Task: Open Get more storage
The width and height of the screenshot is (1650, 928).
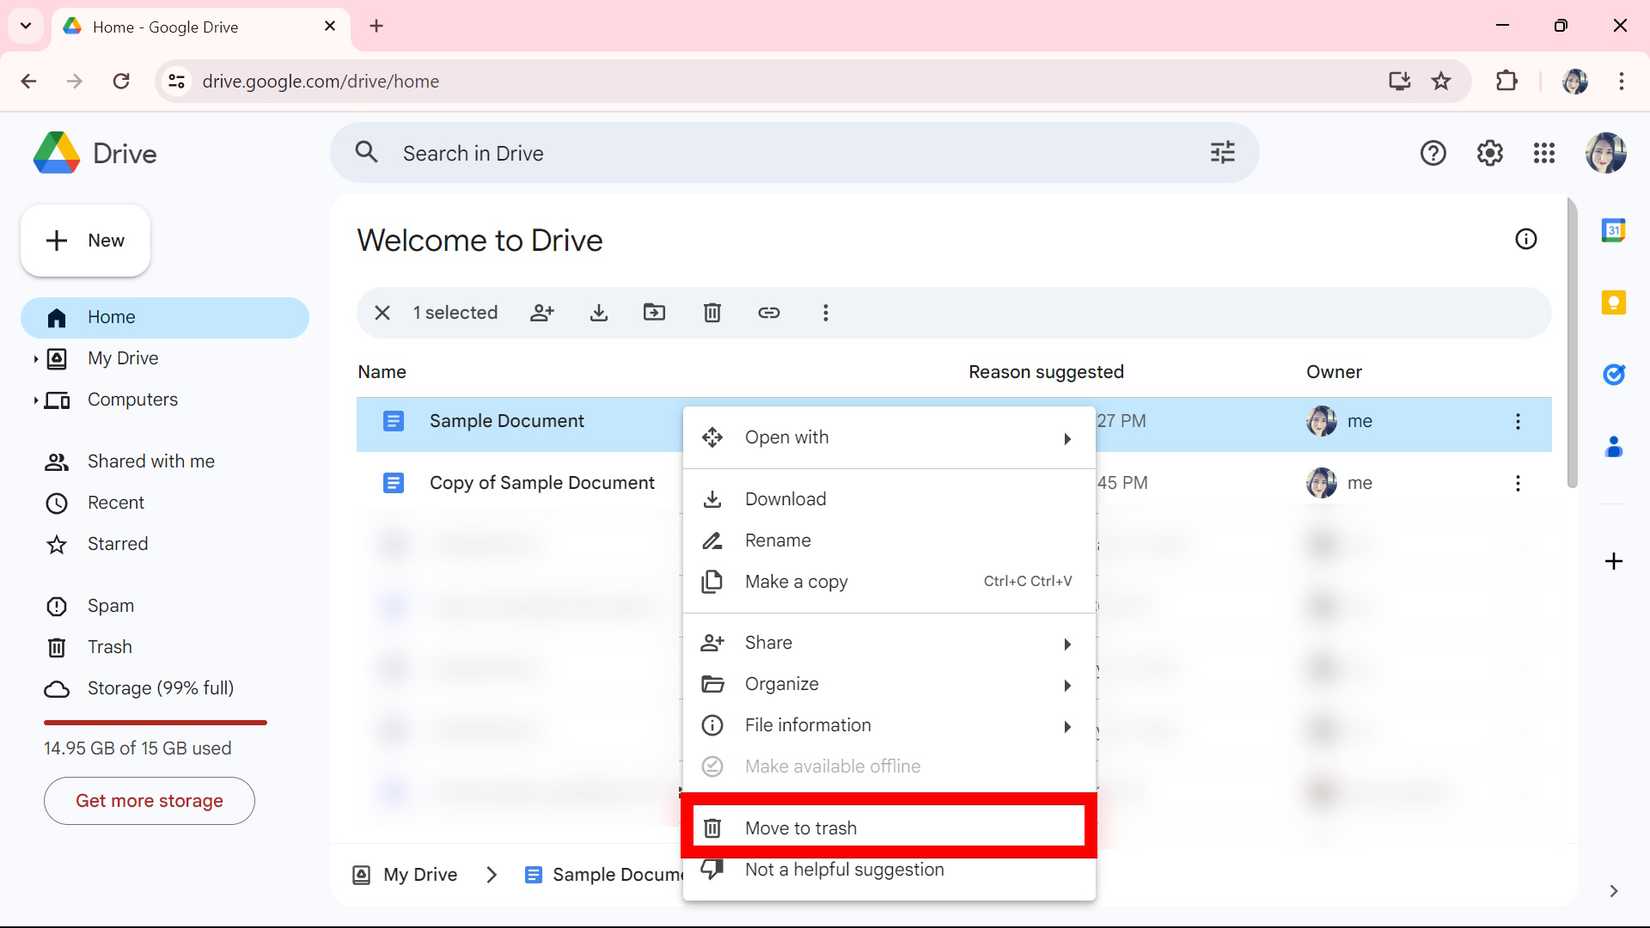Action: [x=148, y=800]
